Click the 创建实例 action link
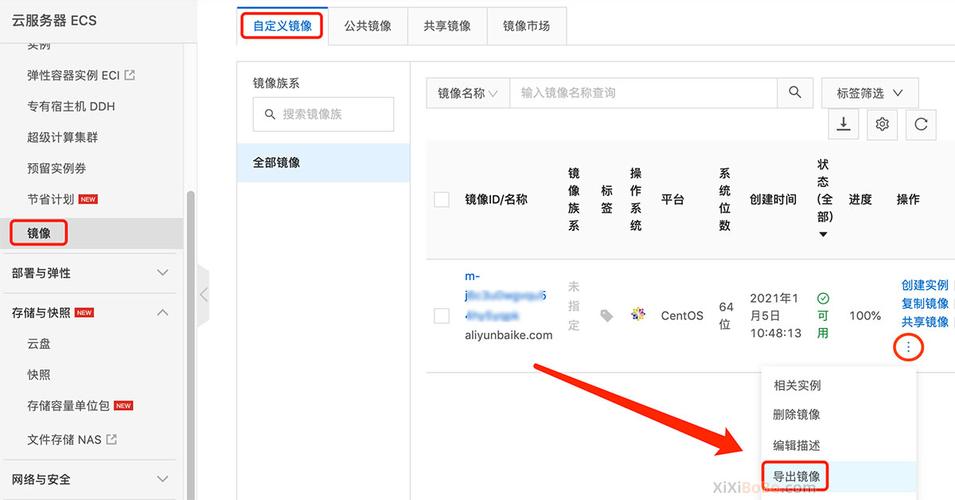Image resolution: width=955 pixels, height=500 pixels. point(925,285)
